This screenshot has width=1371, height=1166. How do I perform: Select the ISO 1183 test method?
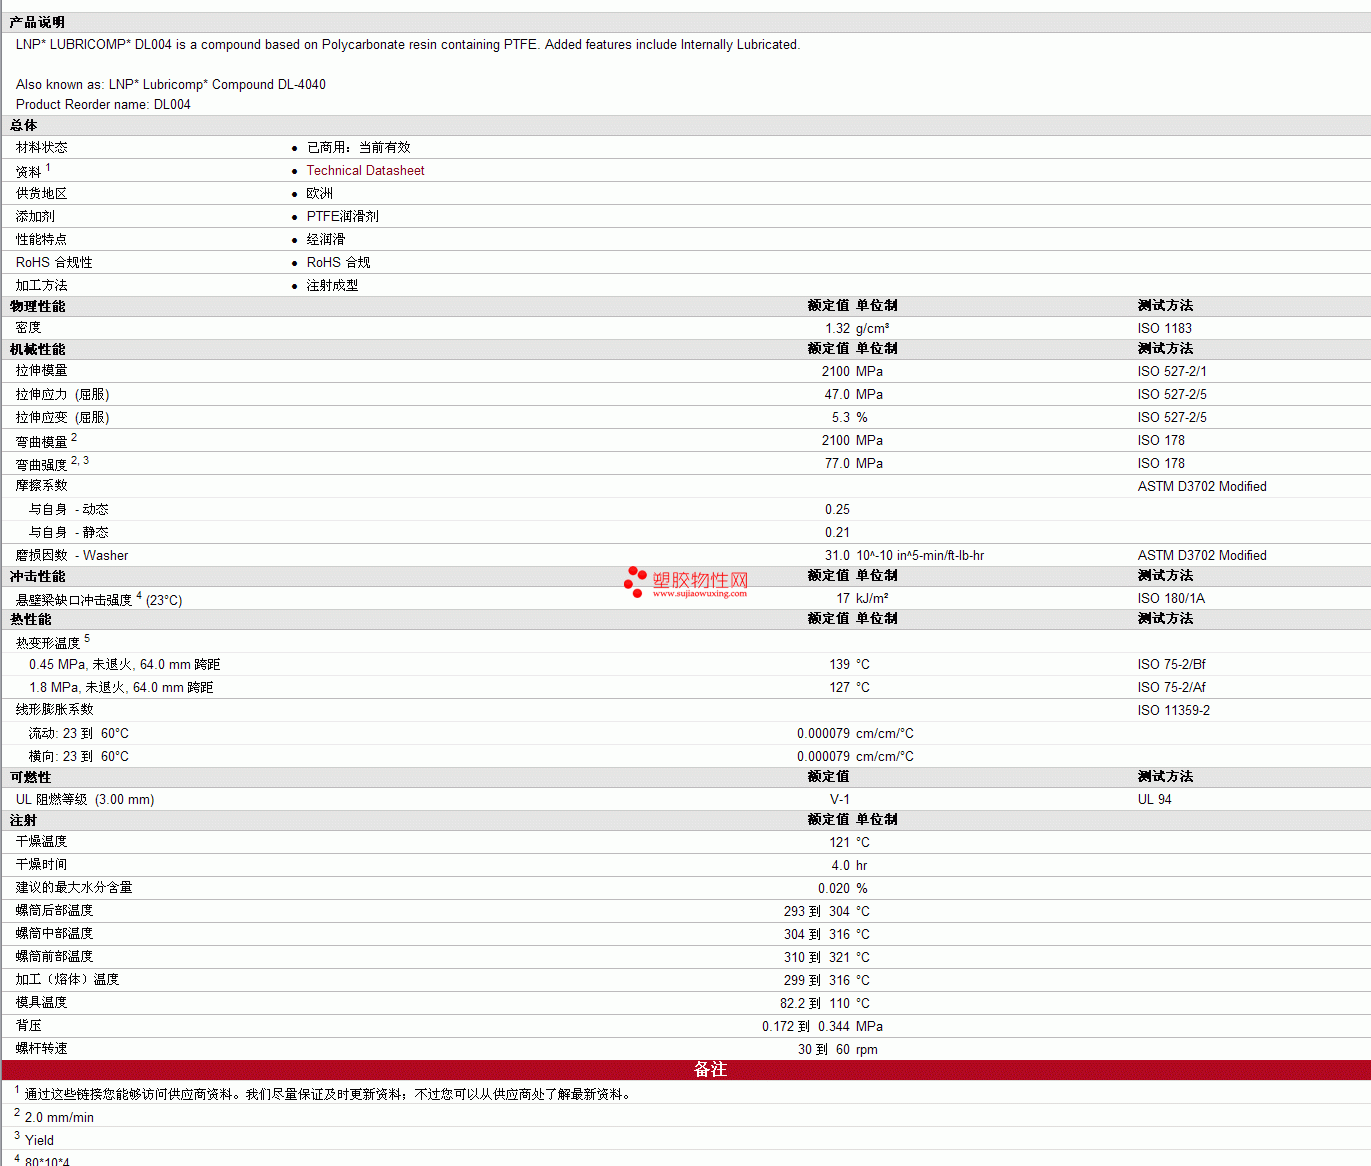(1165, 329)
